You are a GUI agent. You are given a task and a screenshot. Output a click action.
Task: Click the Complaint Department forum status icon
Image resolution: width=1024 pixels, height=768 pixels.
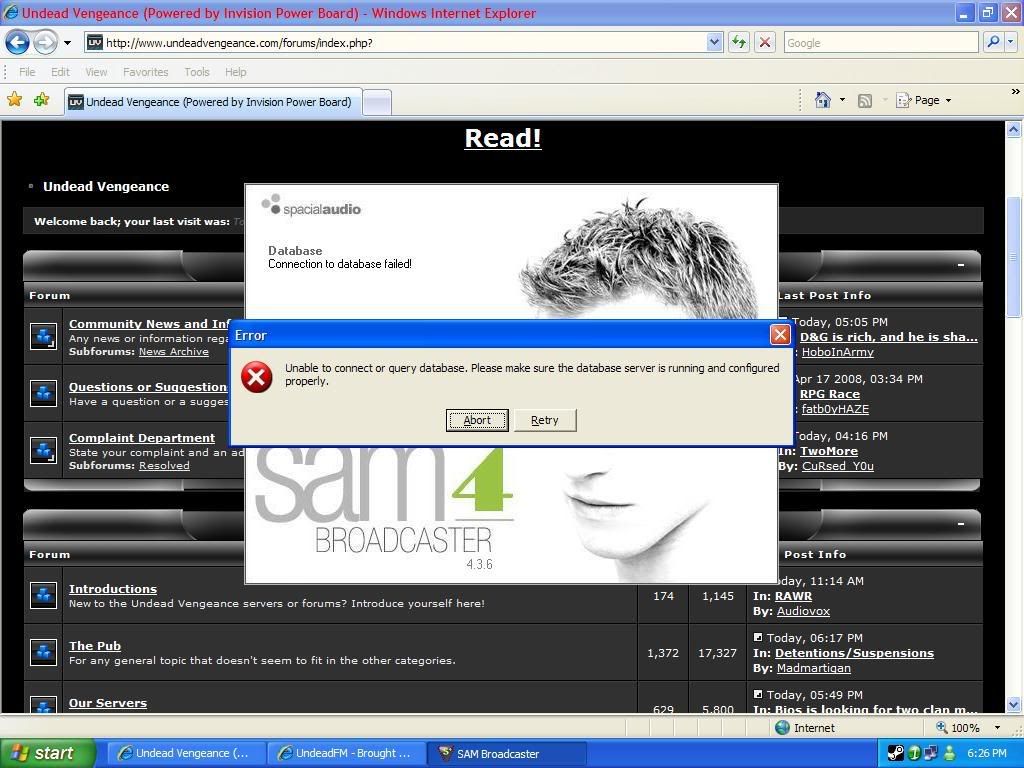(44, 450)
